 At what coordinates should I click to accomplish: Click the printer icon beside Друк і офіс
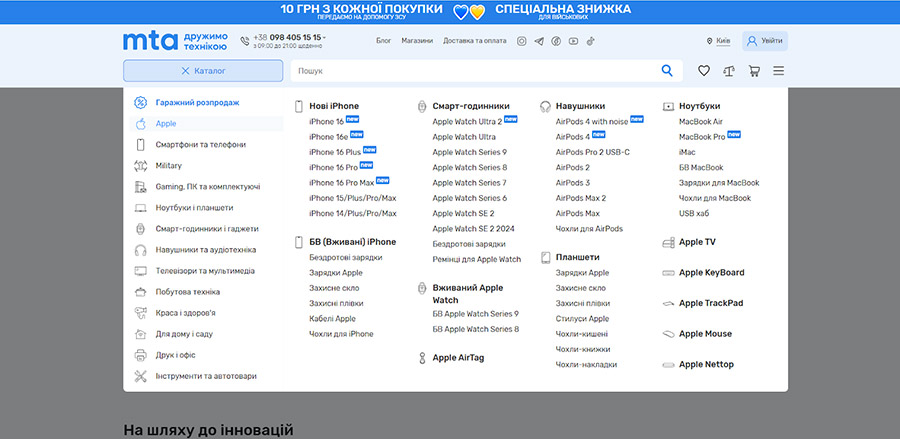tap(141, 355)
